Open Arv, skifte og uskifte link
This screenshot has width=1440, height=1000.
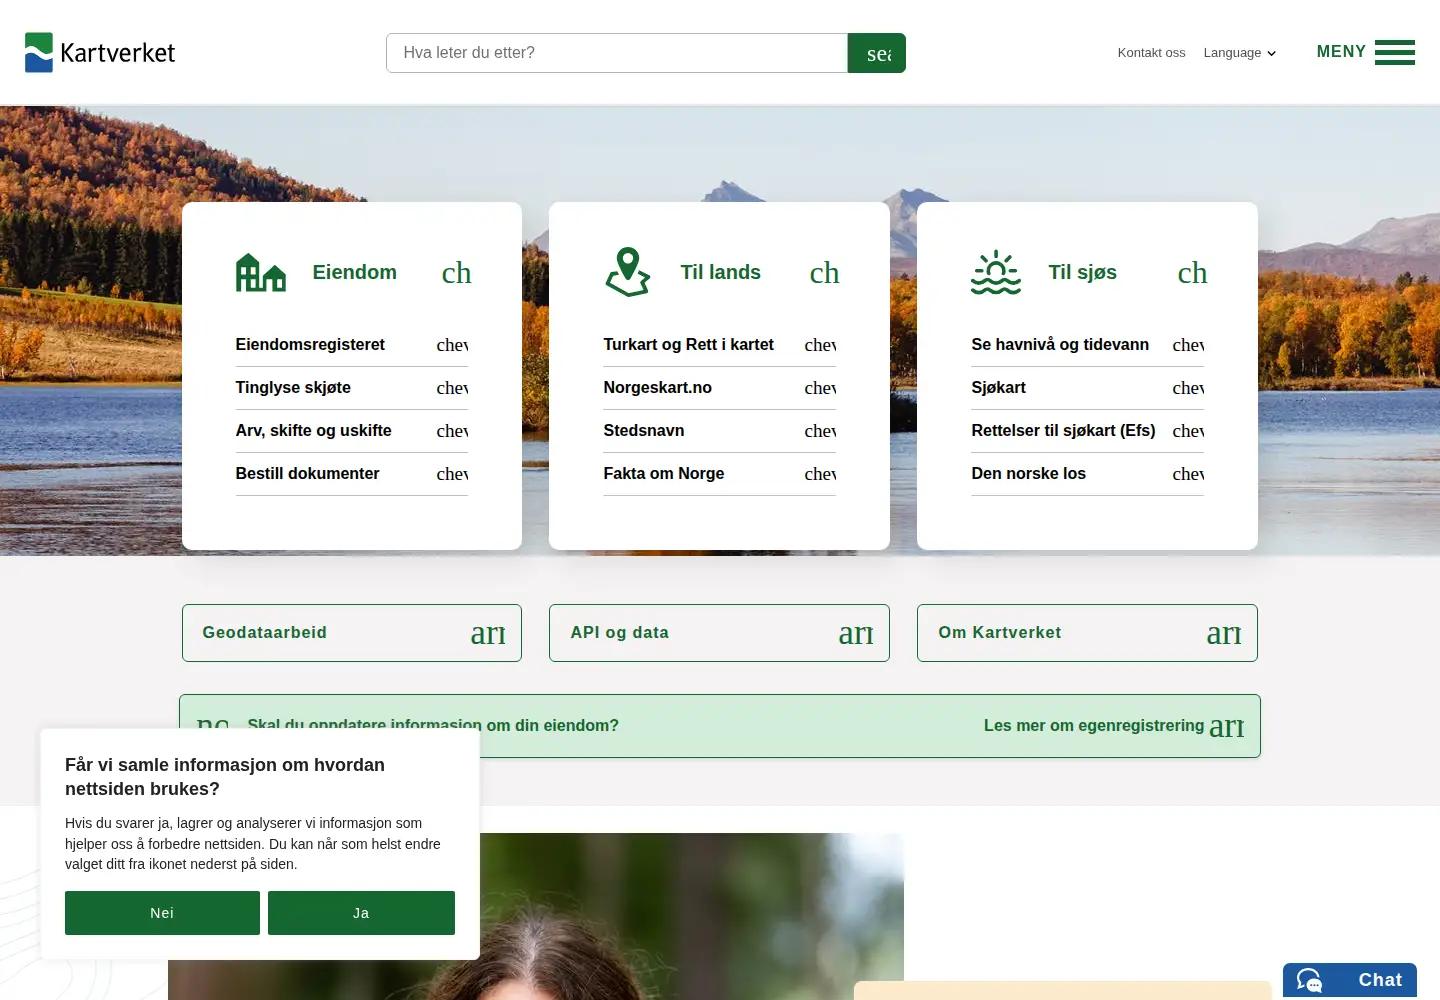coord(352,431)
